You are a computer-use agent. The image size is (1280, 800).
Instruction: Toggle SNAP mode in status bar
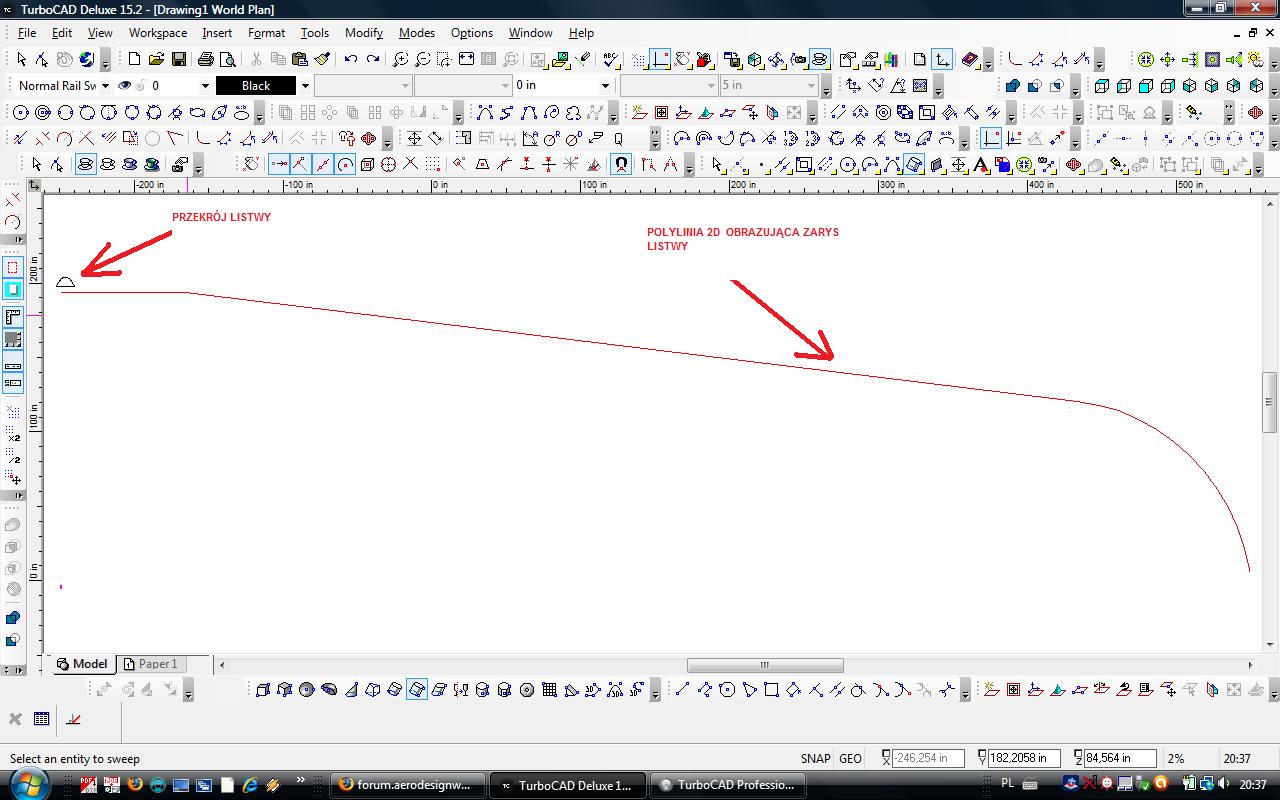tap(815, 759)
